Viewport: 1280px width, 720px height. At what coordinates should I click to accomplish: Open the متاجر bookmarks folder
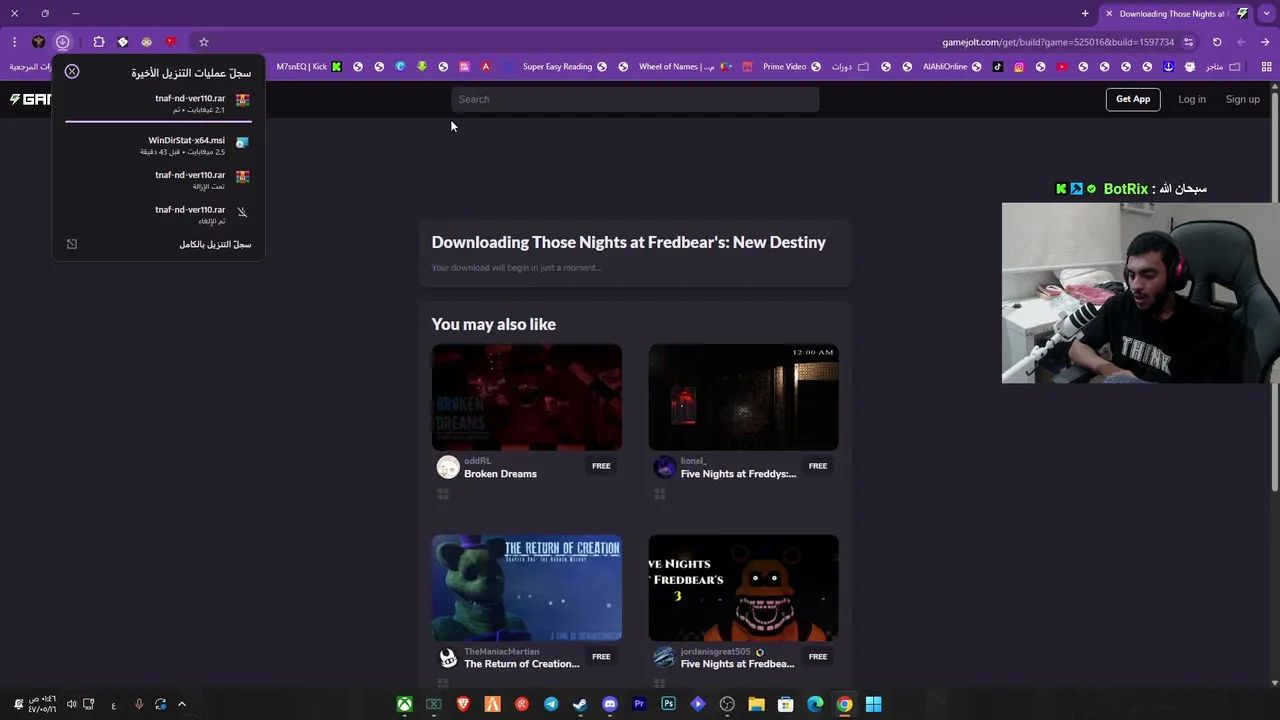pyautogui.click(x=1223, y=67)
